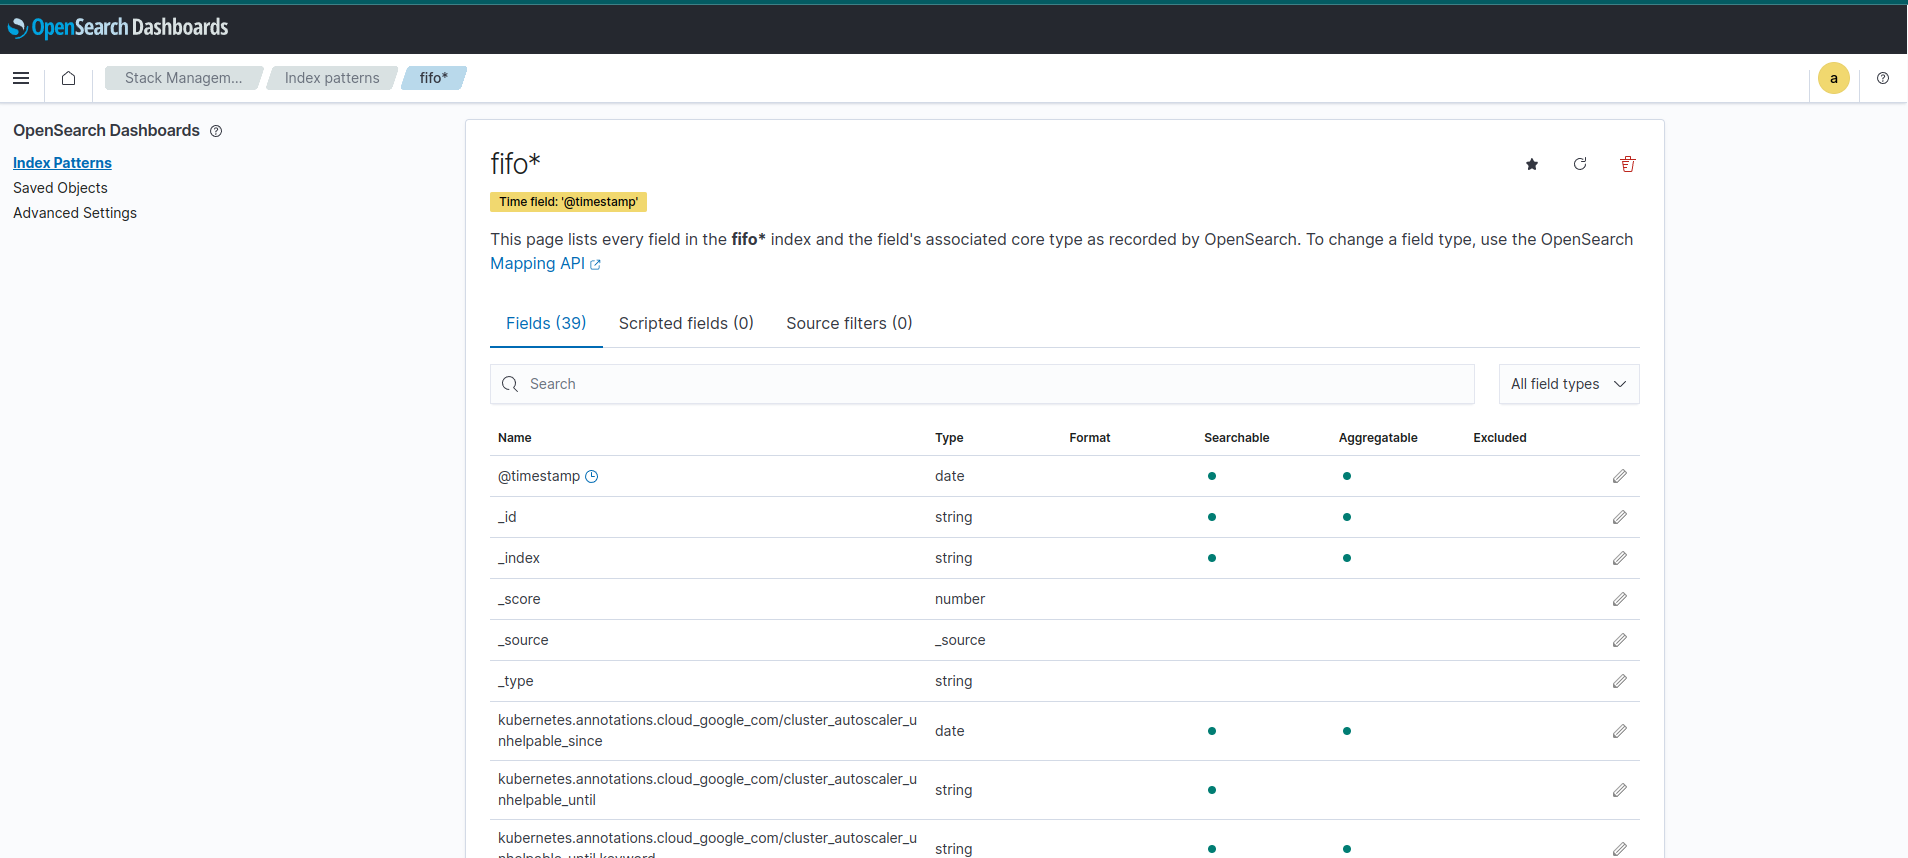Image resolution: width=1908 pixels, height=858 pixels.
Task: Sort by Type column header
Action: 949,438
